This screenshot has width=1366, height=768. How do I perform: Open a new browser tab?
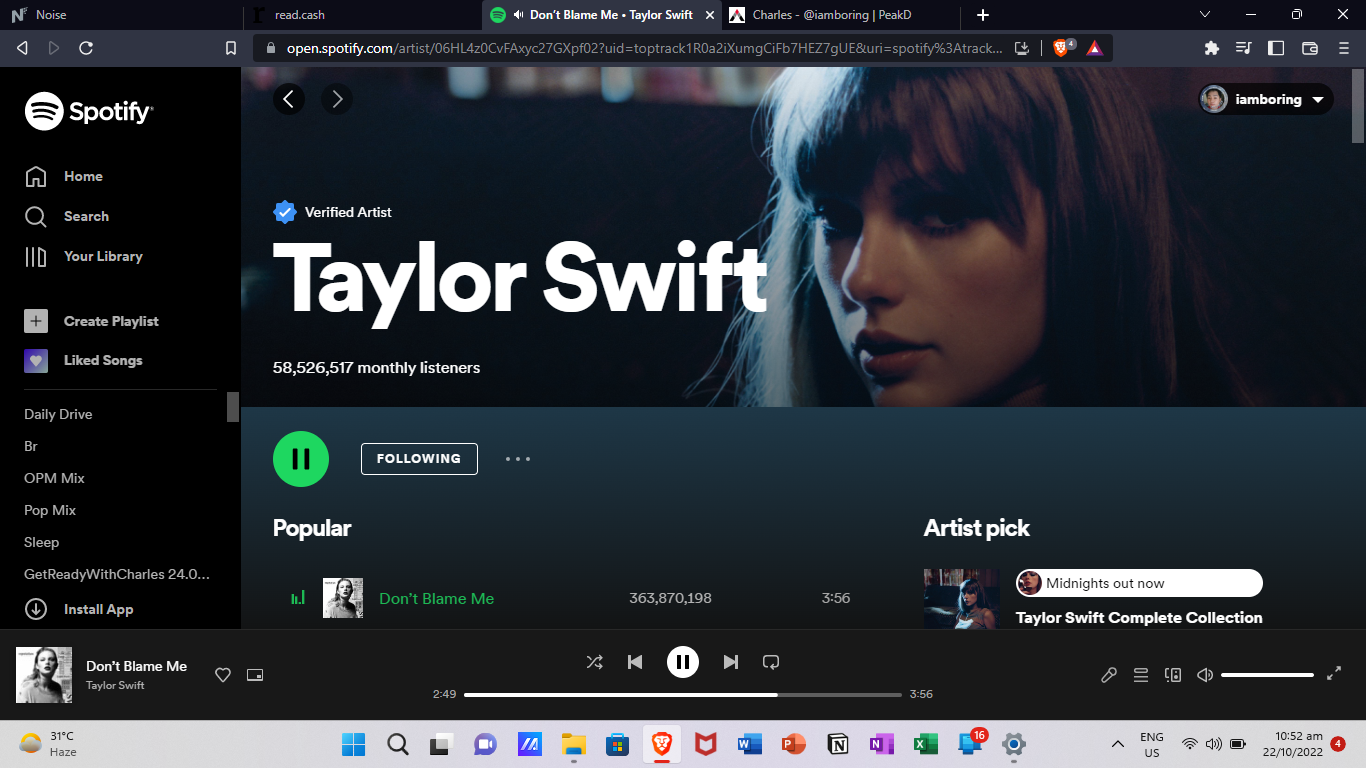point(983,15)
